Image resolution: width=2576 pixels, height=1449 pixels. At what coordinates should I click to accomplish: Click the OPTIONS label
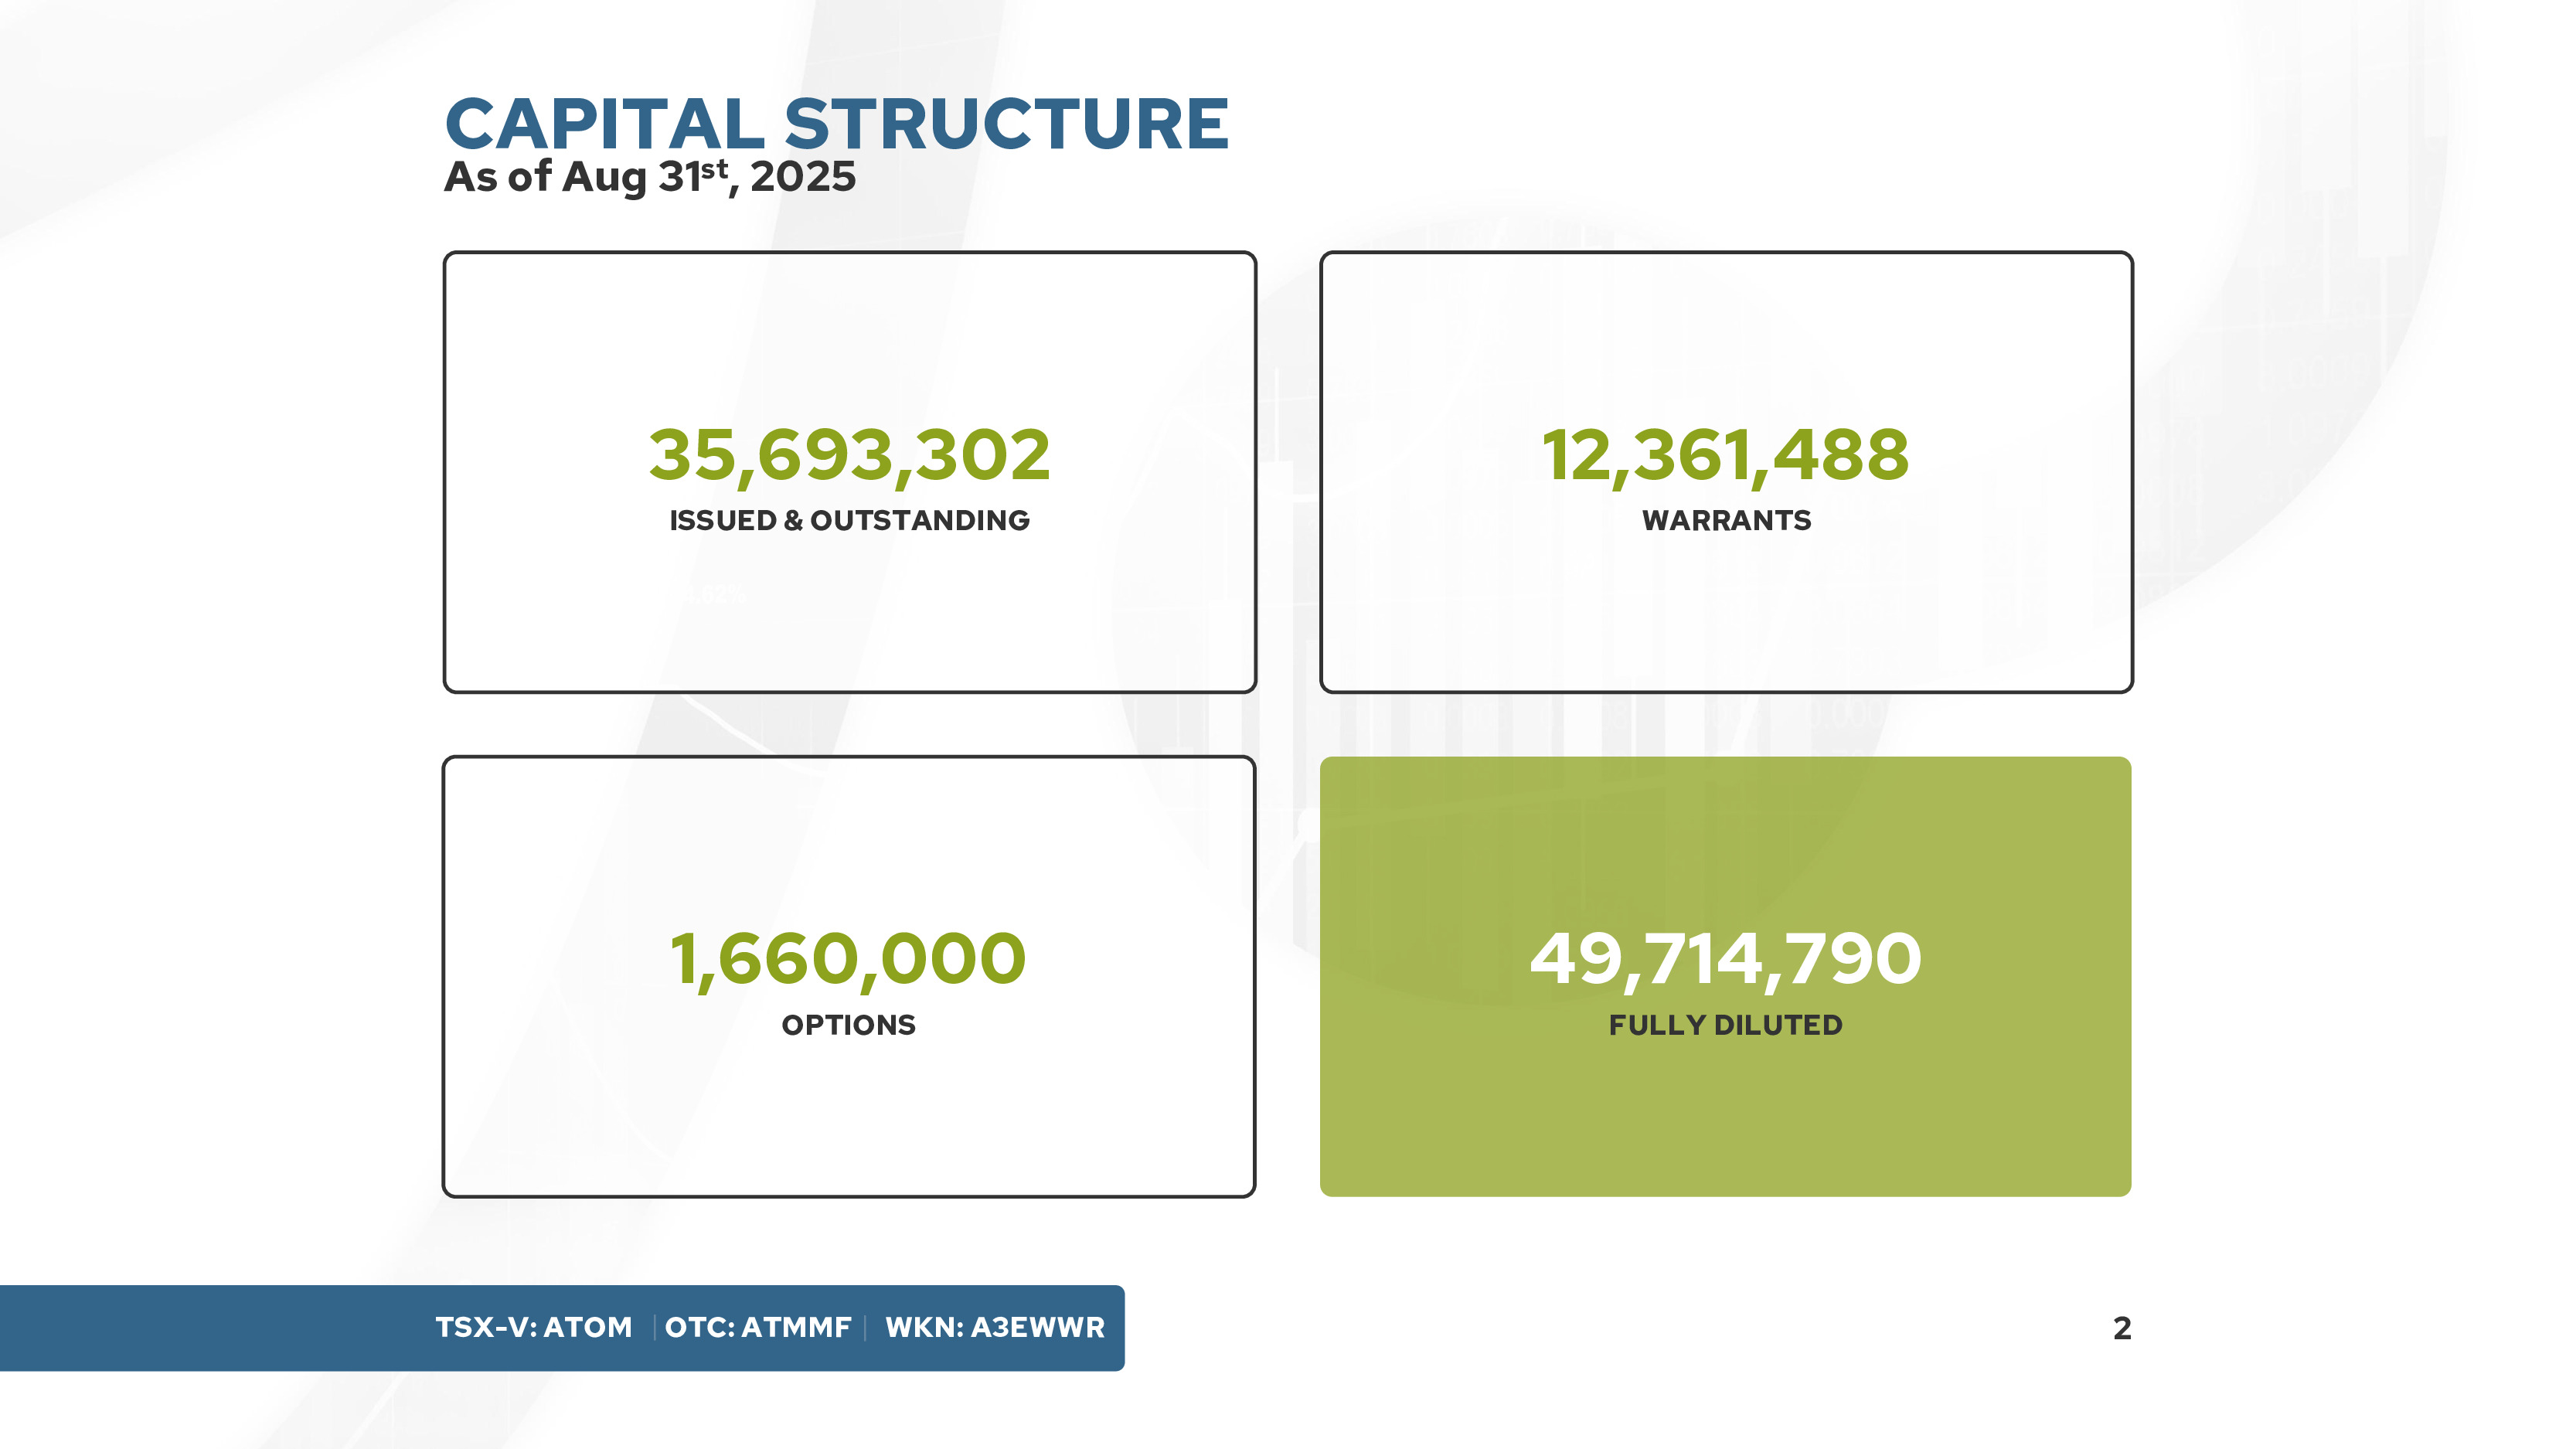(x=848, y=1025)
